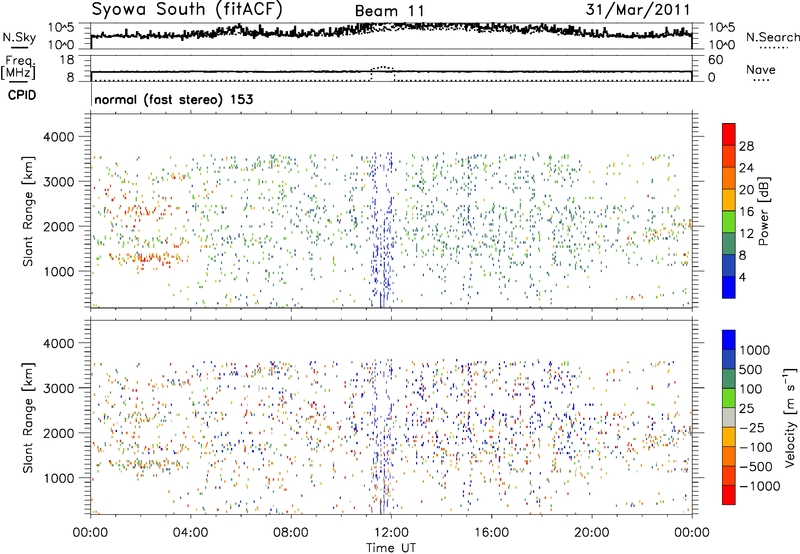
Task: Click the blue bottom segment of Power color bar
Action: click(729, 287)
